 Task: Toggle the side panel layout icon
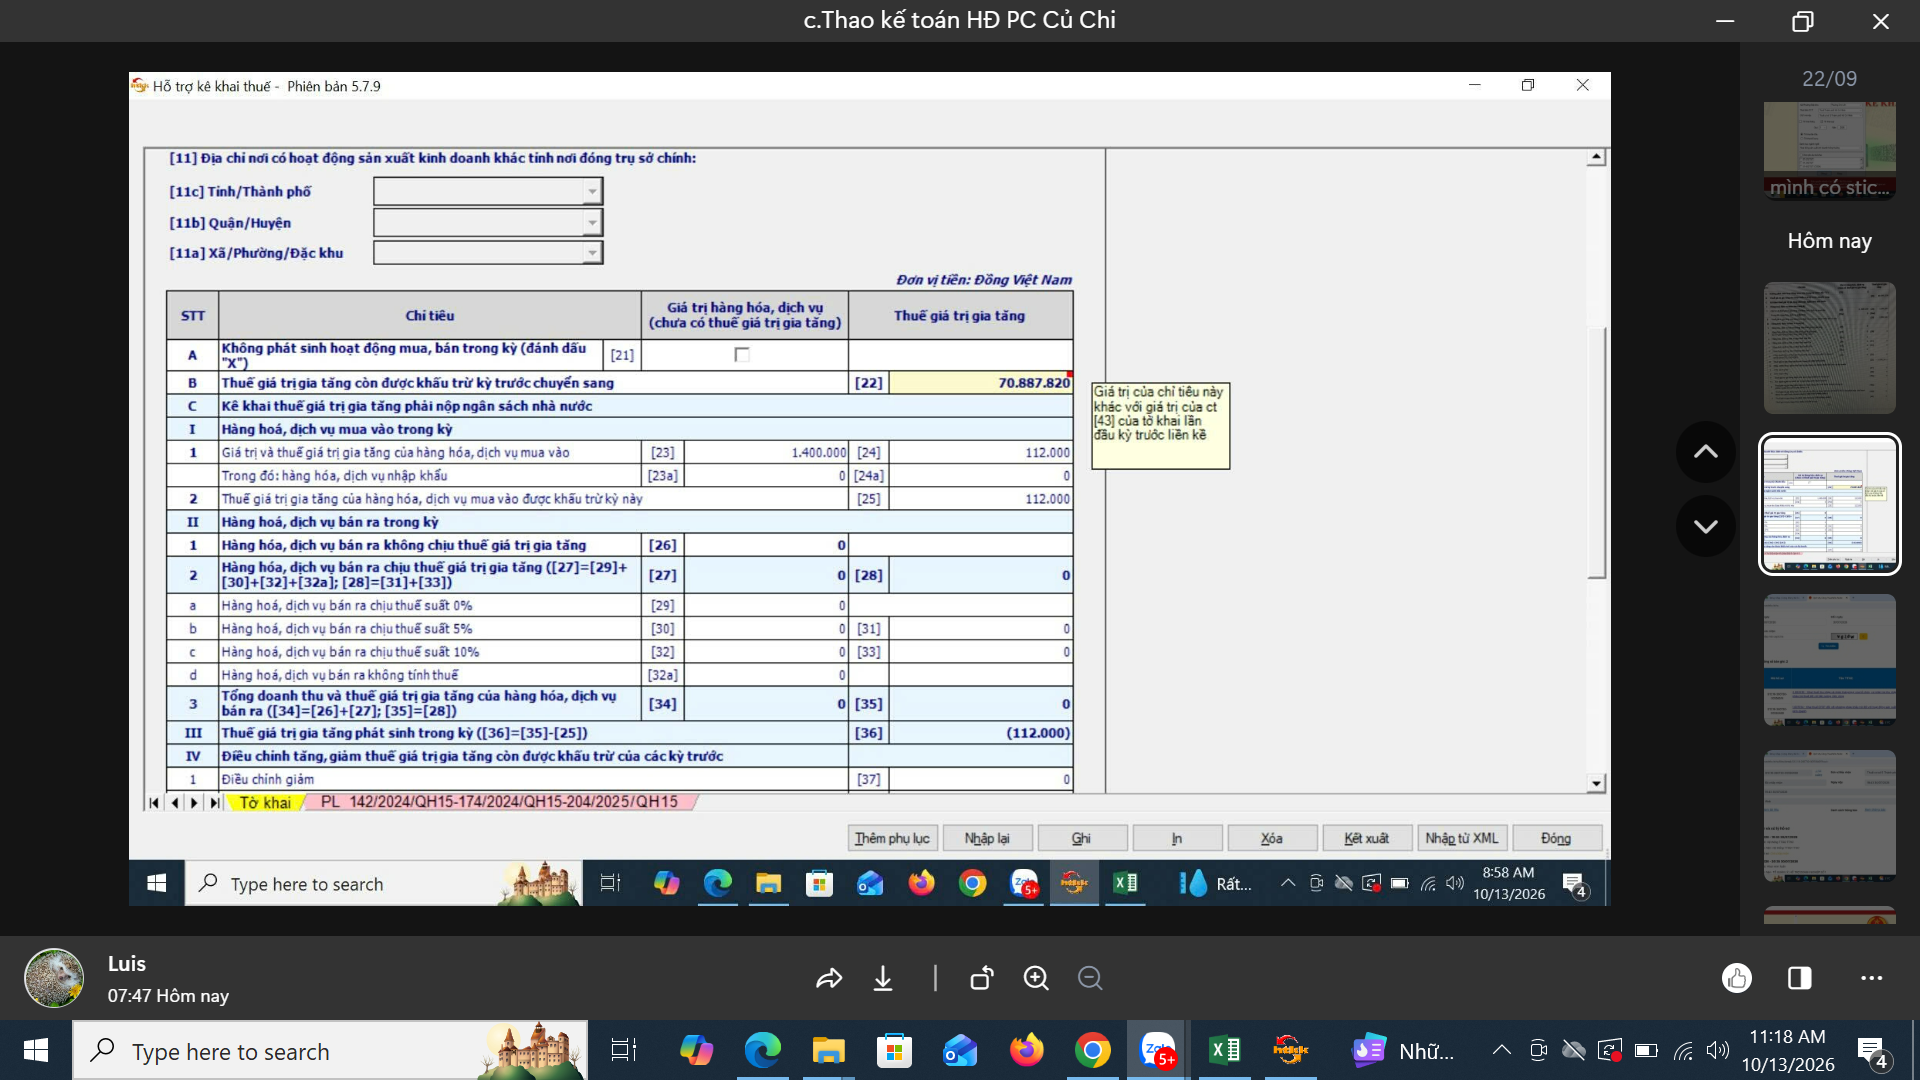(1800, 978)
